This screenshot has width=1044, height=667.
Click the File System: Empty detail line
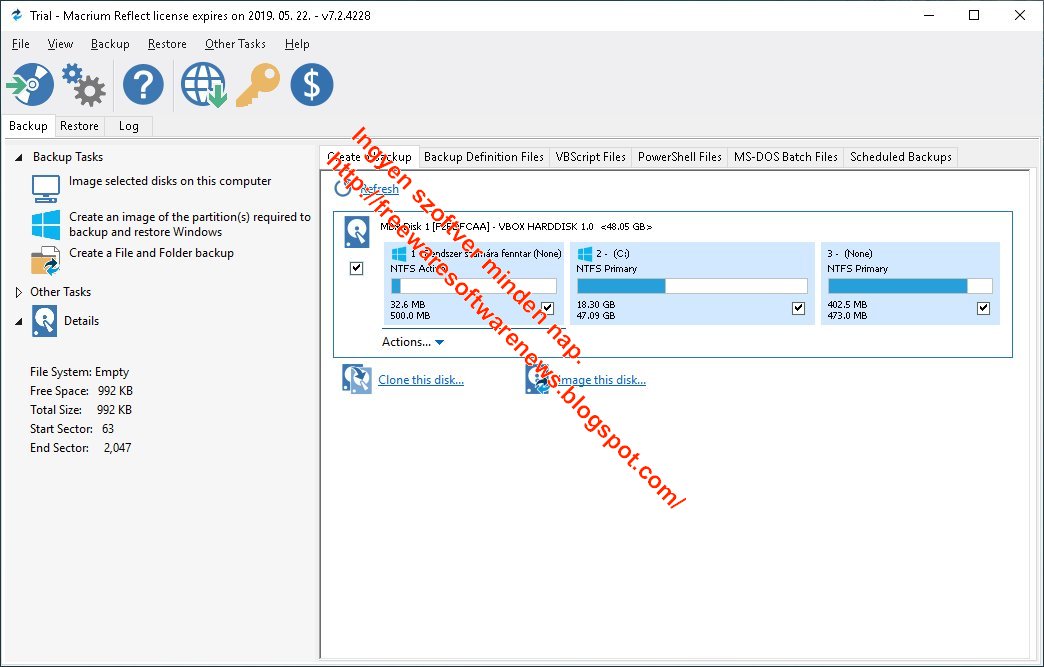pyautogui.click(x=79, y=372)
